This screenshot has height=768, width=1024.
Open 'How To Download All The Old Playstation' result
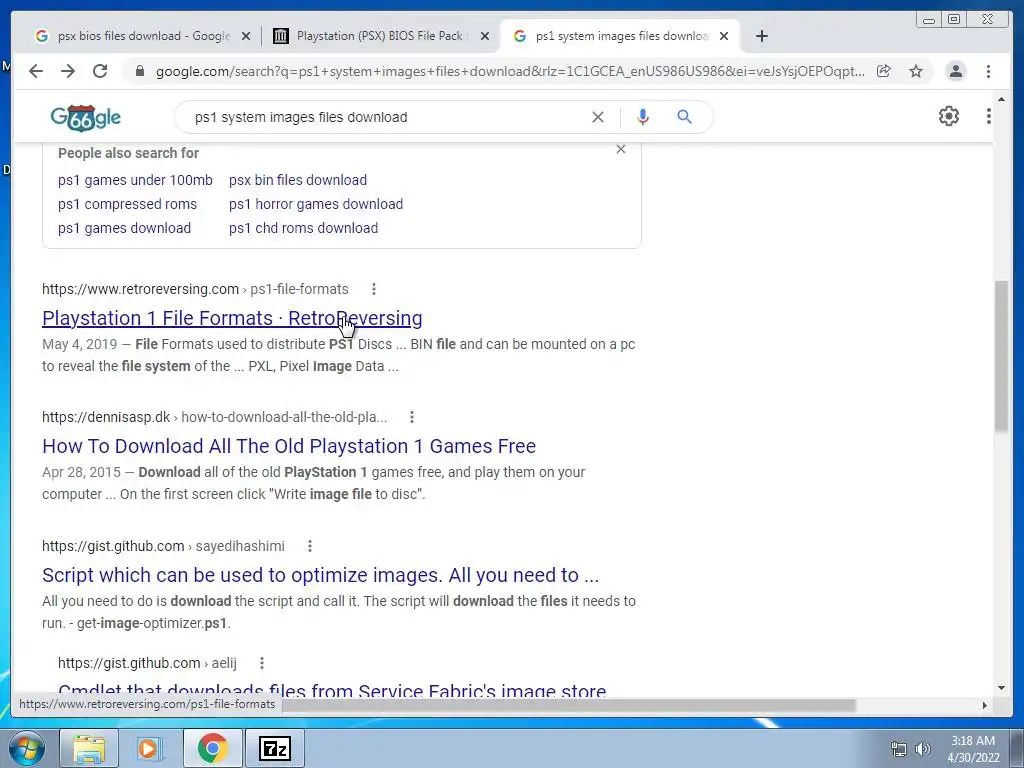coord(289,446)
